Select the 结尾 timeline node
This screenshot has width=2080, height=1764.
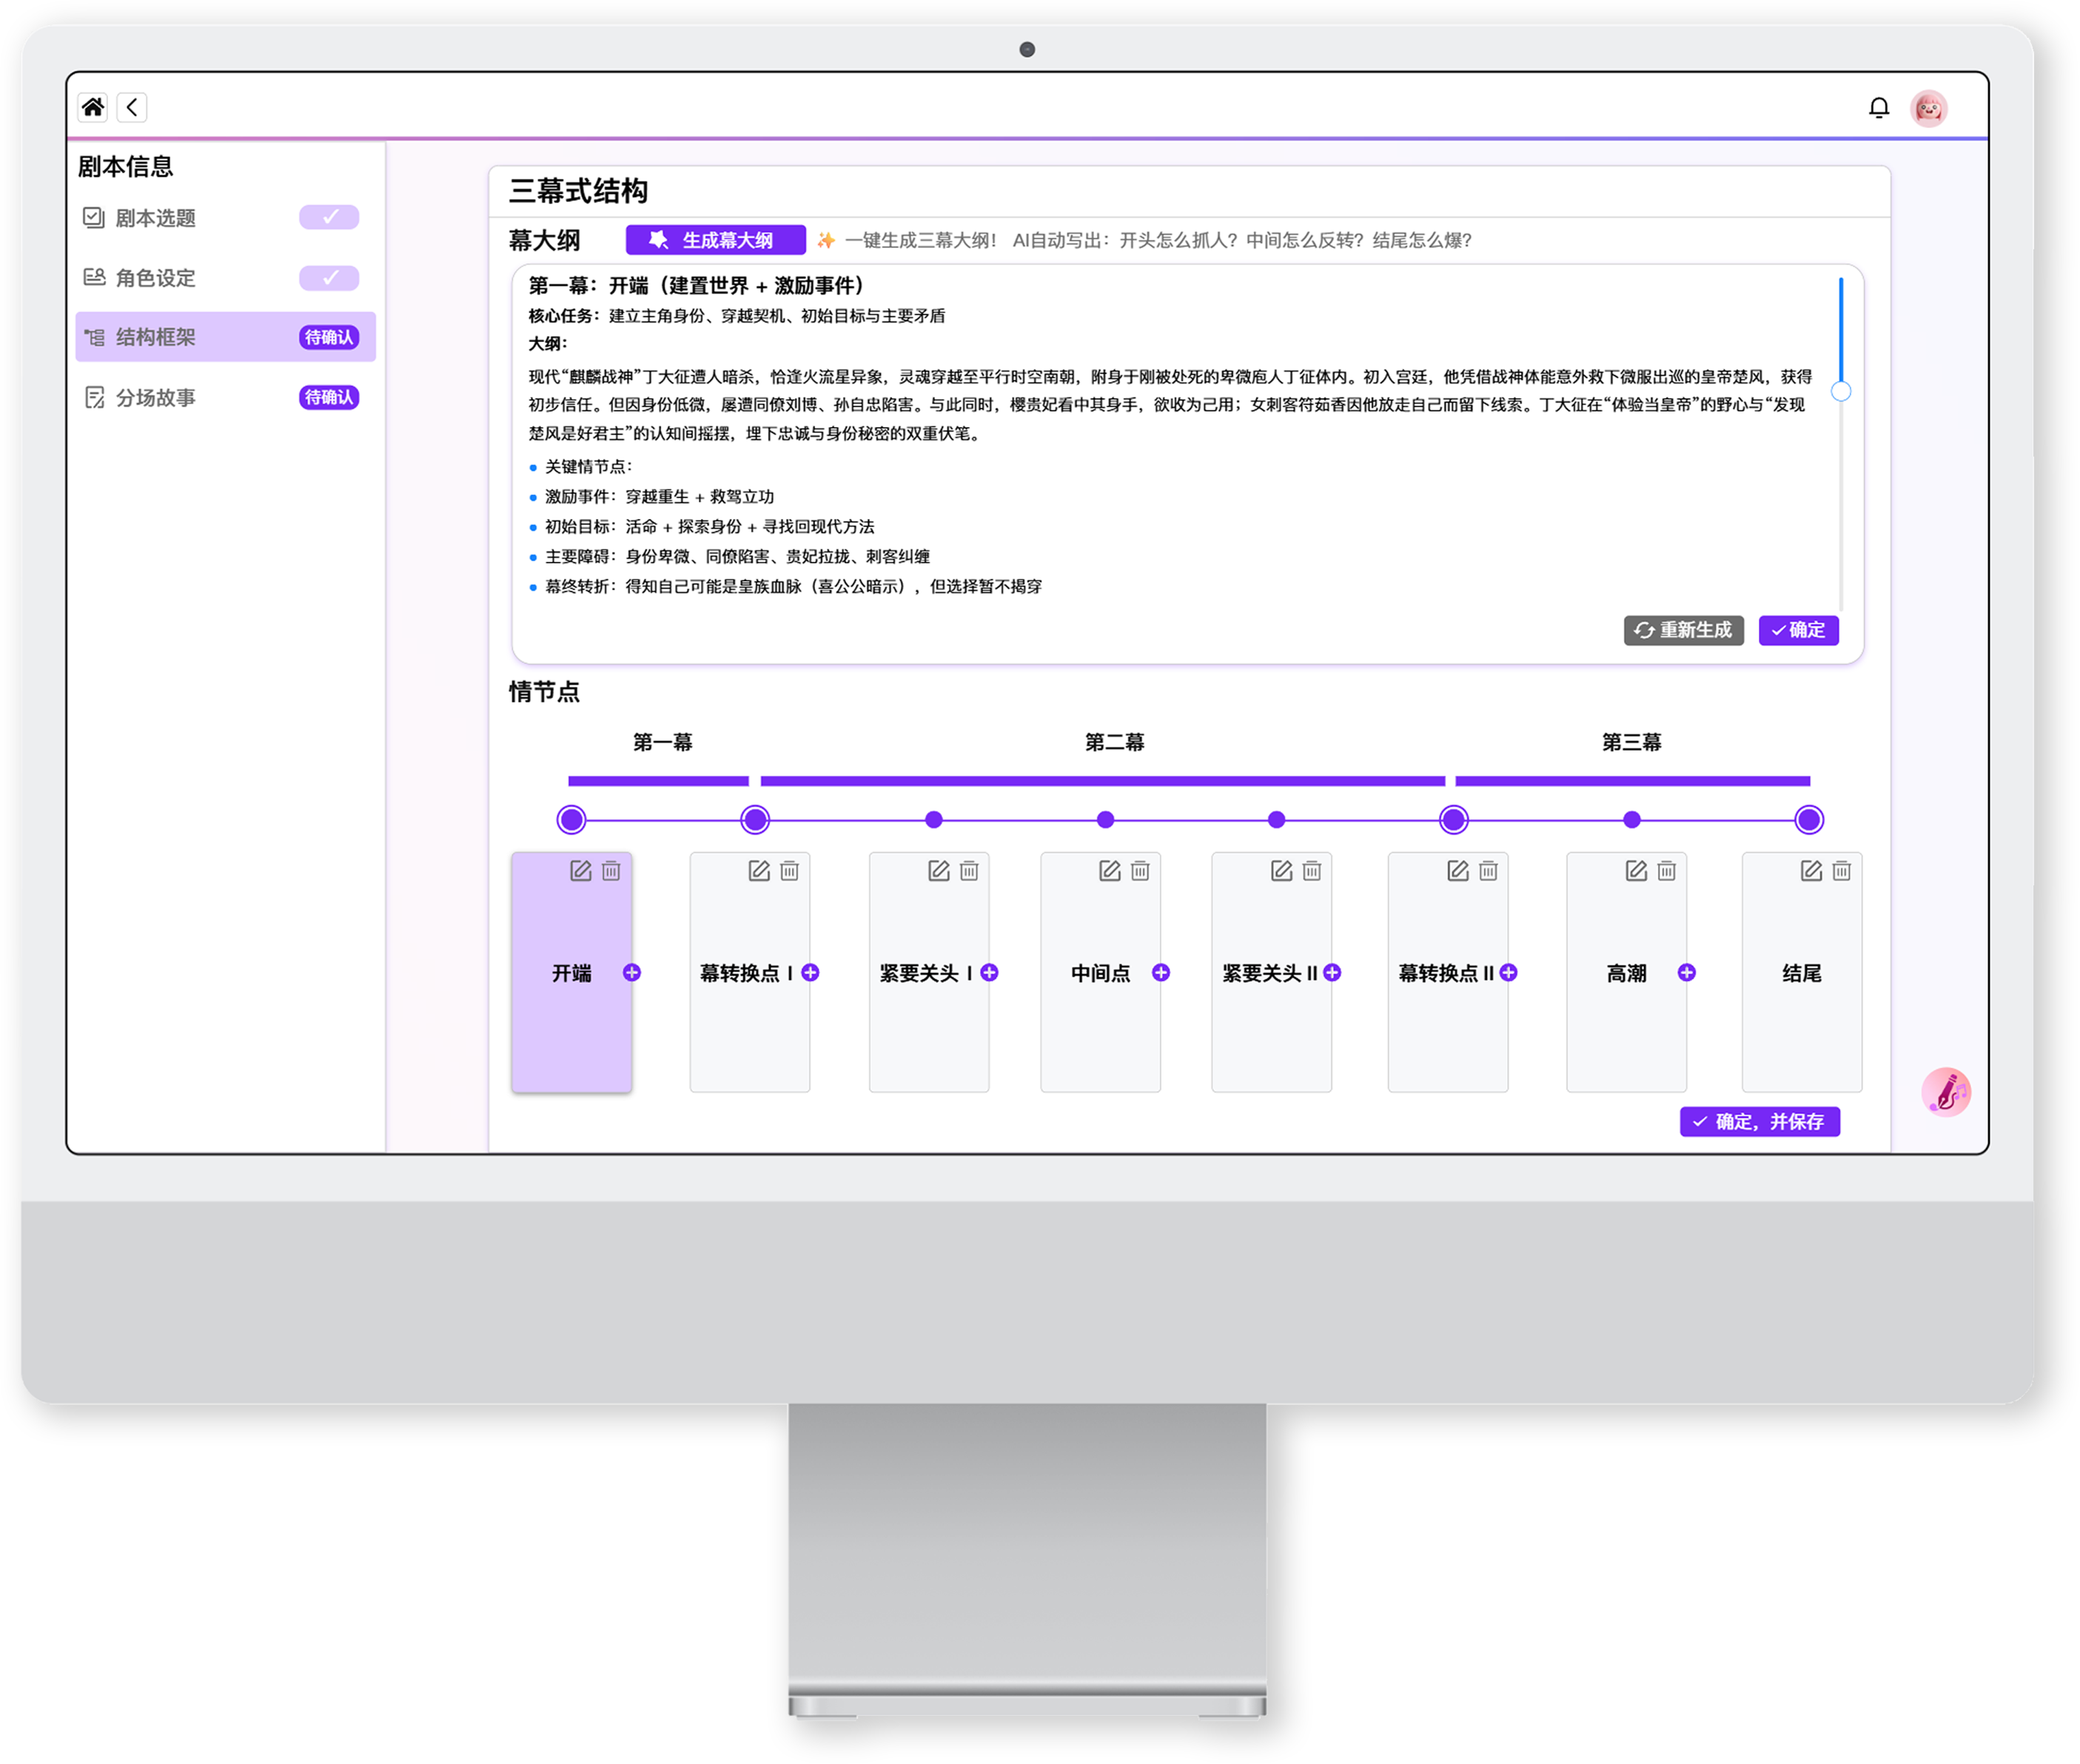1809,820
